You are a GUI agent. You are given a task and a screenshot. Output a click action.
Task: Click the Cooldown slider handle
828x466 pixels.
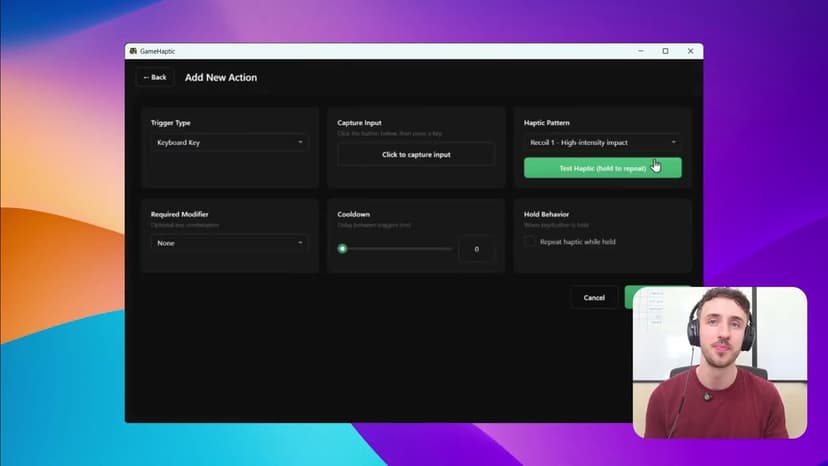[342, 248]
